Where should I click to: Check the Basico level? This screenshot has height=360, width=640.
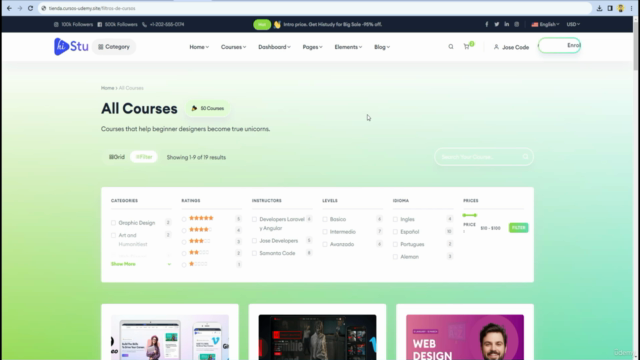(325, 220)
